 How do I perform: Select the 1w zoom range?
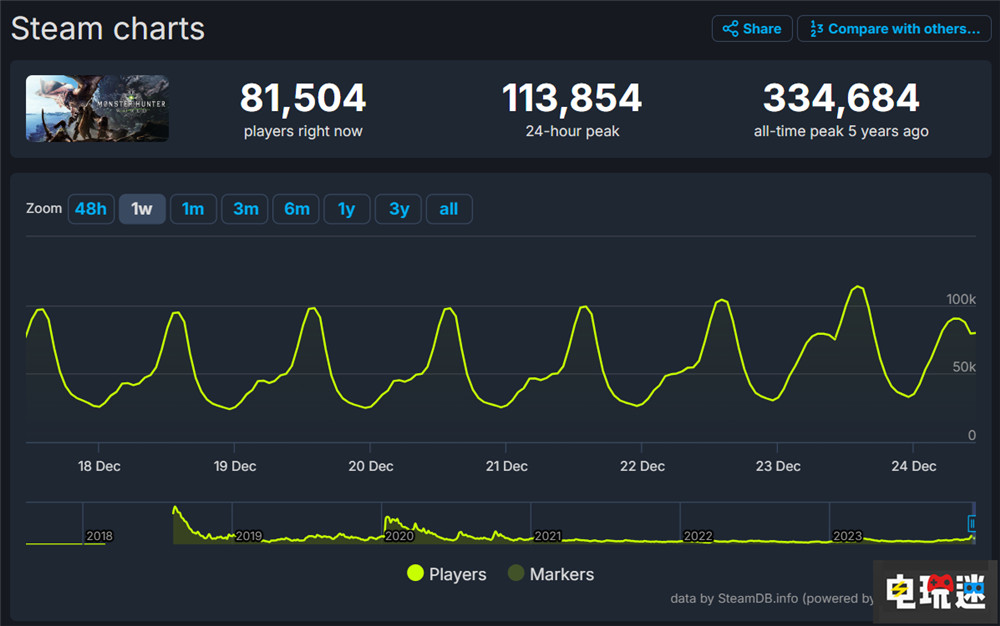(x=142, y=209)
